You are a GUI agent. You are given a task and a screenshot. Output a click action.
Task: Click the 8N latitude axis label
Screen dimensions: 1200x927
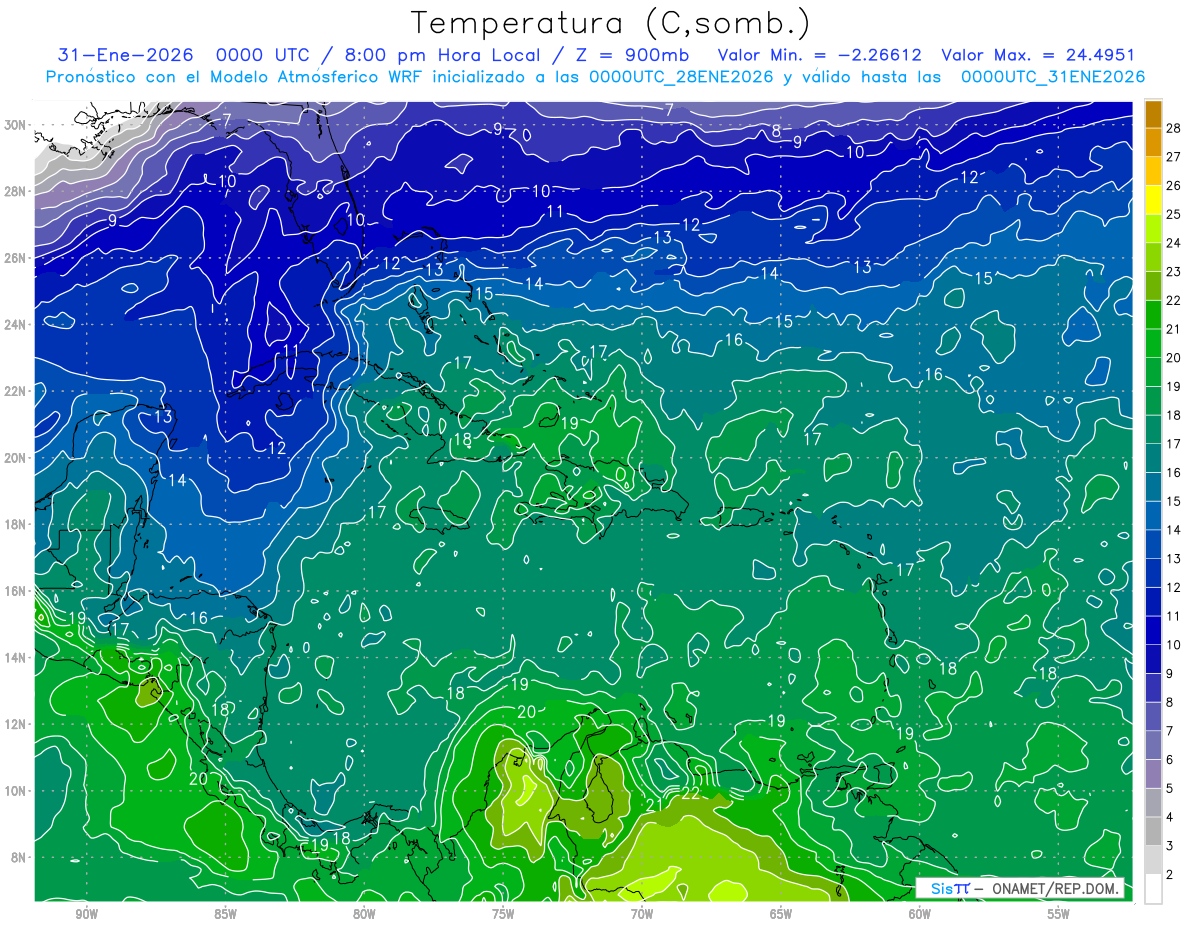[x=20, y=857]
